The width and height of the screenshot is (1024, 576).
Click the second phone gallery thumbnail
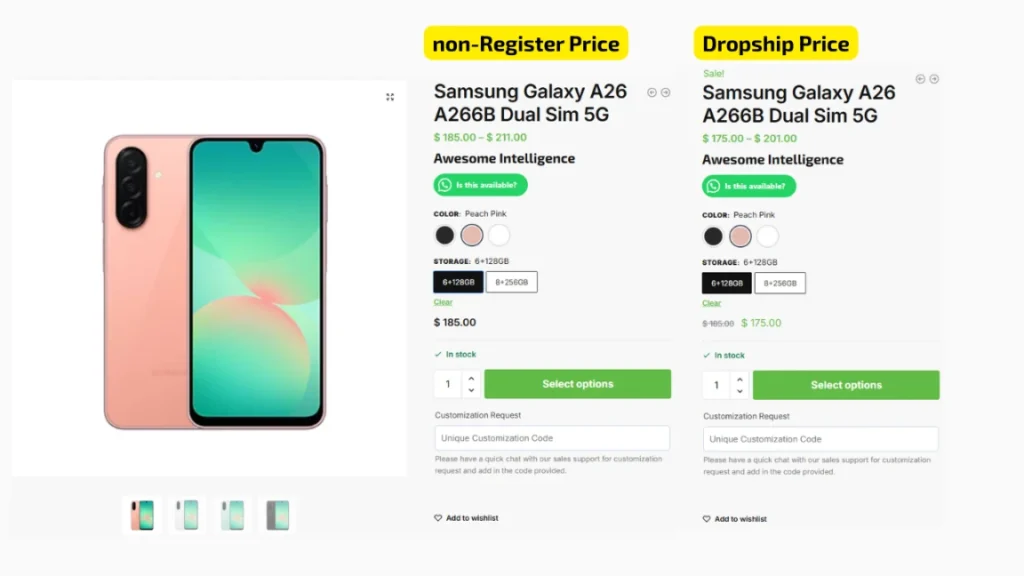tap(186, 513)
